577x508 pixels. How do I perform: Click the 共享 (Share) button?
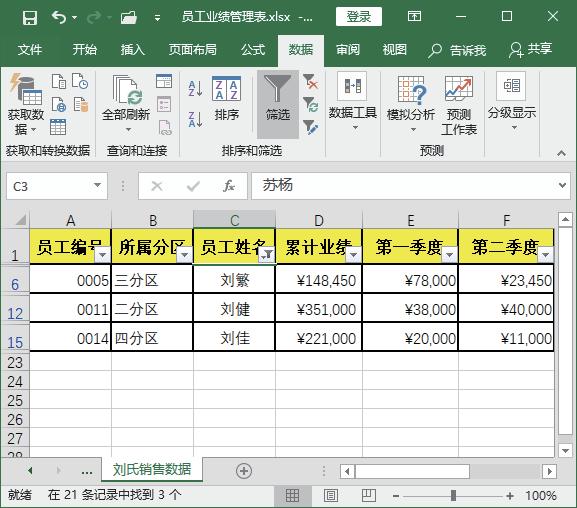531,49
